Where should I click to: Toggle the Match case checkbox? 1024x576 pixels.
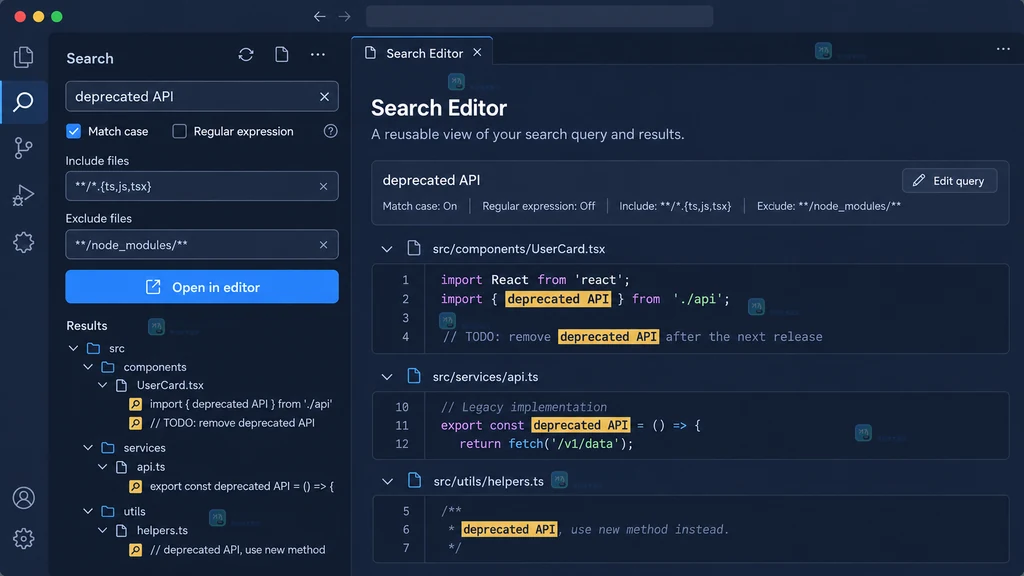[x=73, y=131]
